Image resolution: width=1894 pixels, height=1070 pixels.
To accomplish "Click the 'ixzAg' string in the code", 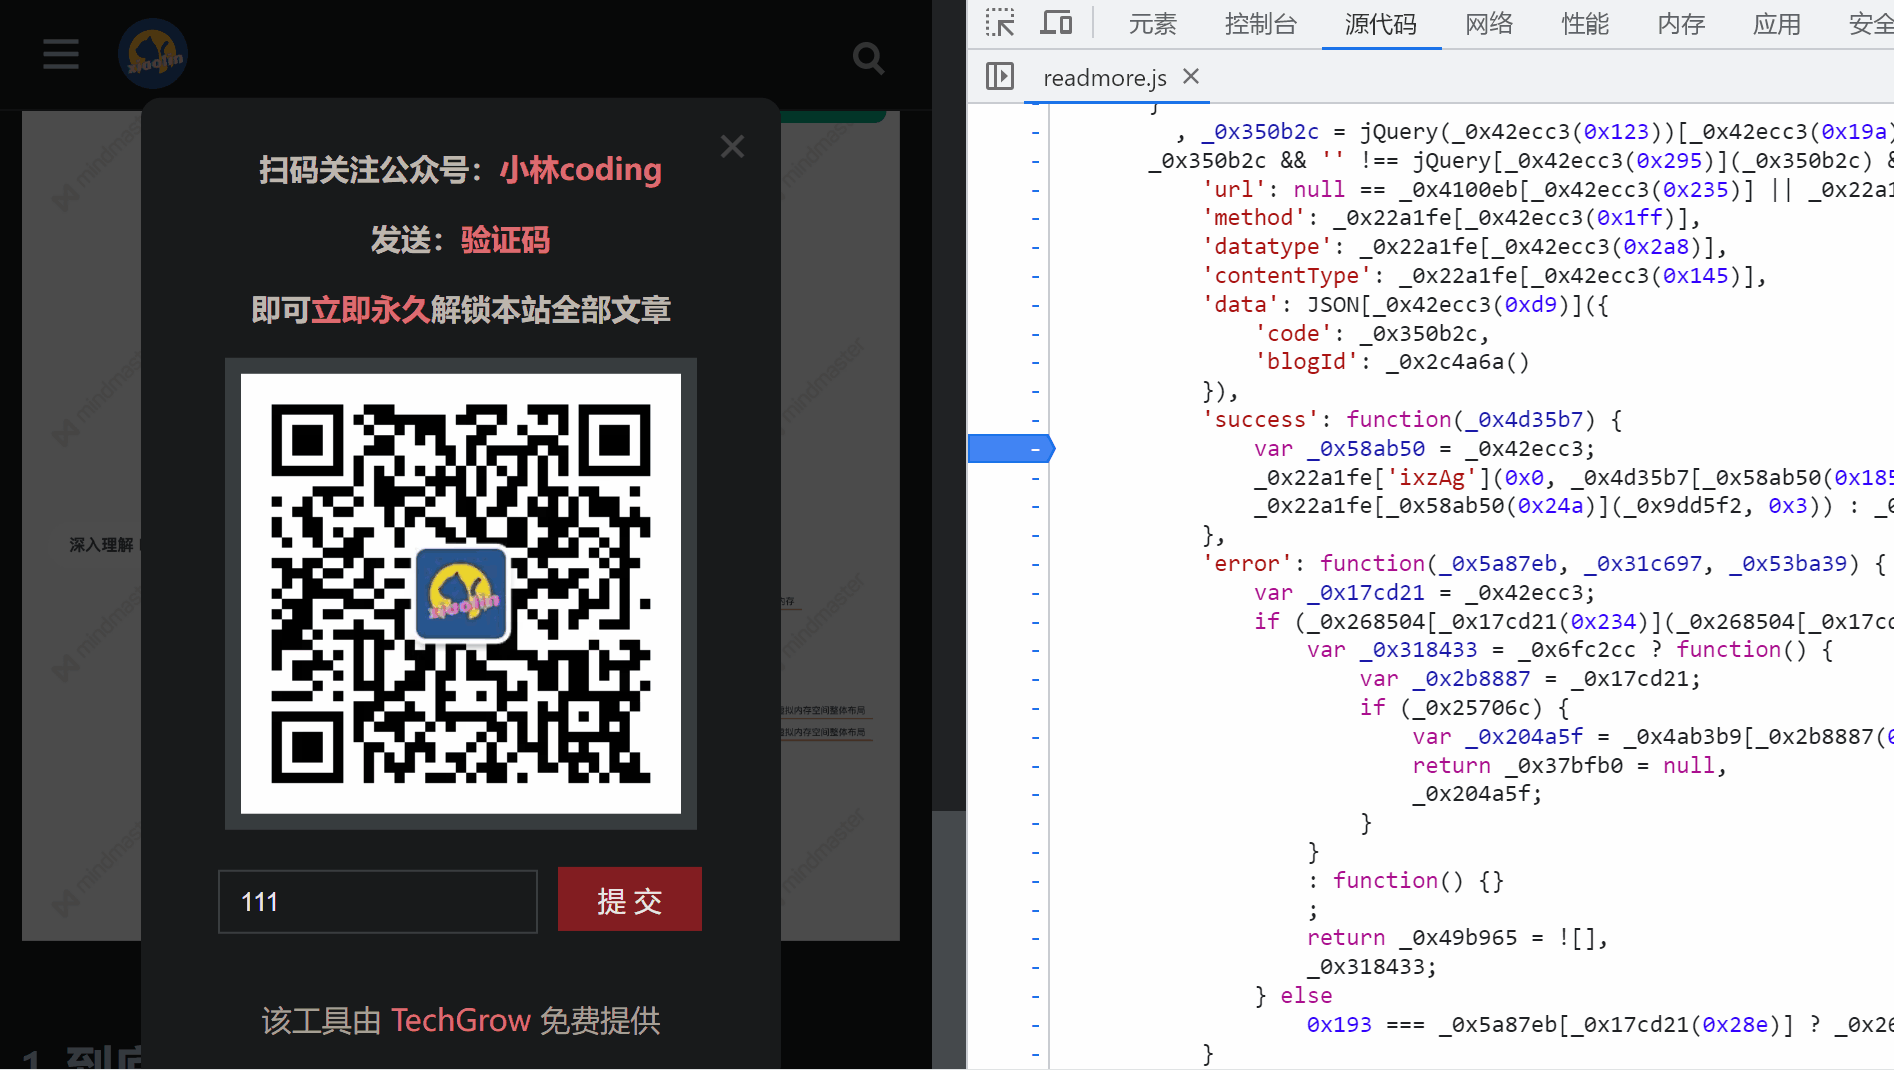I will (x=1432, y=478).
